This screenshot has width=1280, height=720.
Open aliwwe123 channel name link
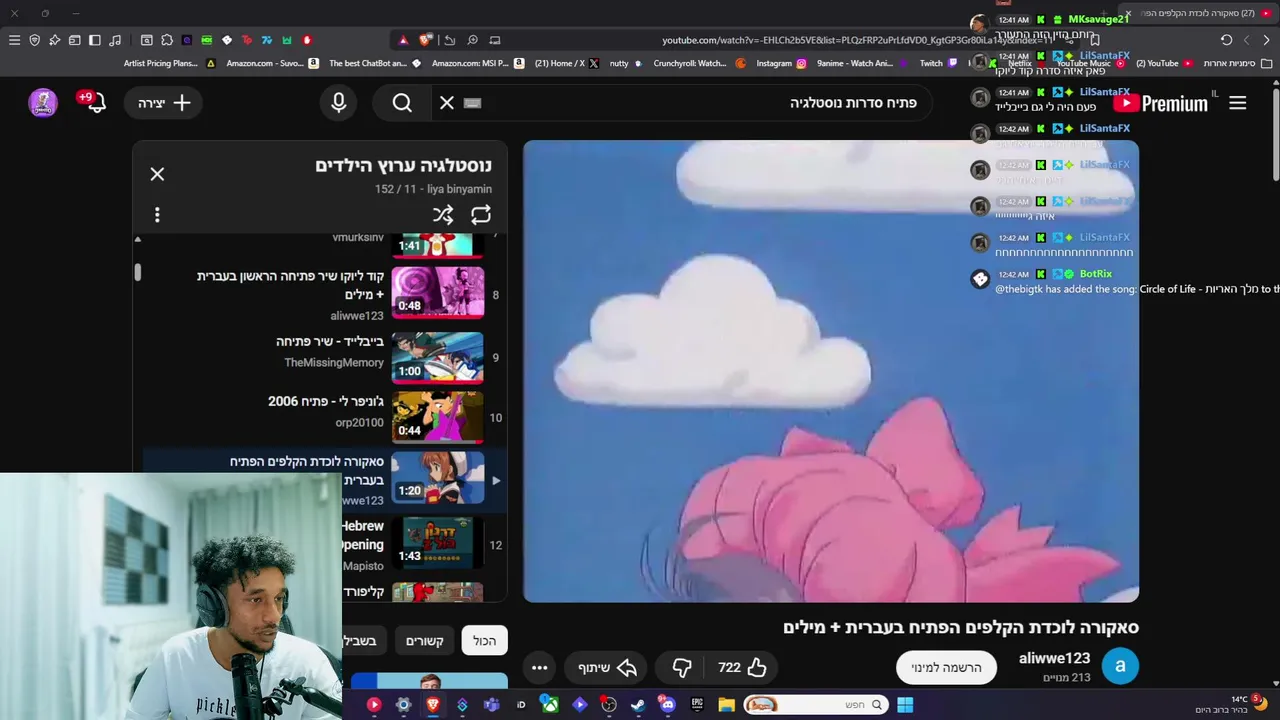pyautogui.click(x=1054, y=658)
